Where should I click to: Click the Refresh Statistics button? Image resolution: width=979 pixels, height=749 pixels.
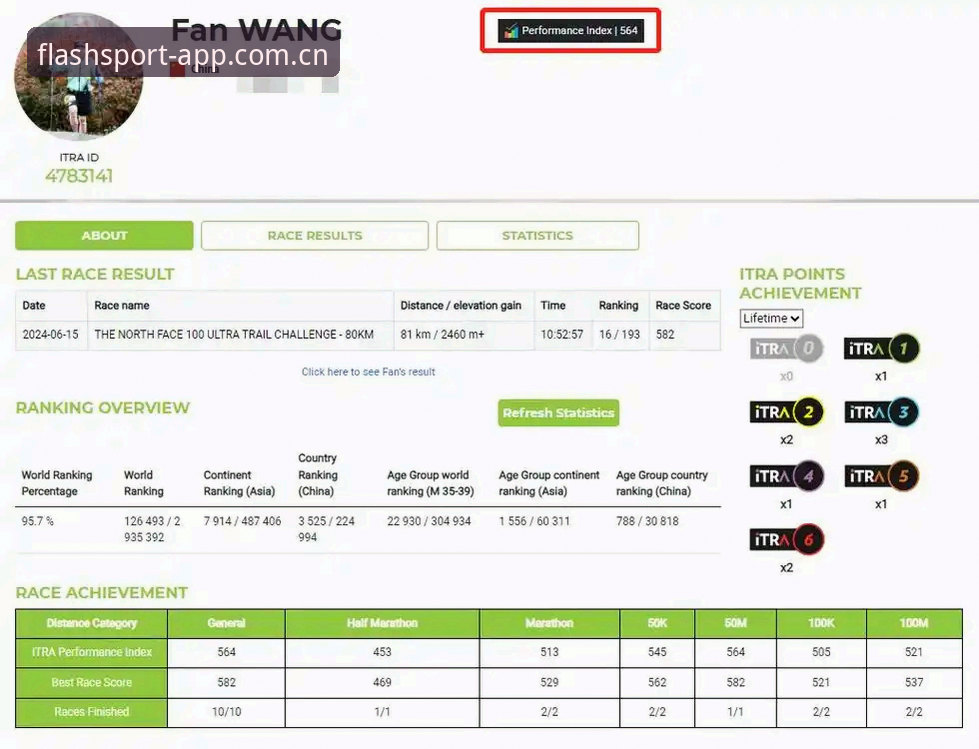click(559, 413)
